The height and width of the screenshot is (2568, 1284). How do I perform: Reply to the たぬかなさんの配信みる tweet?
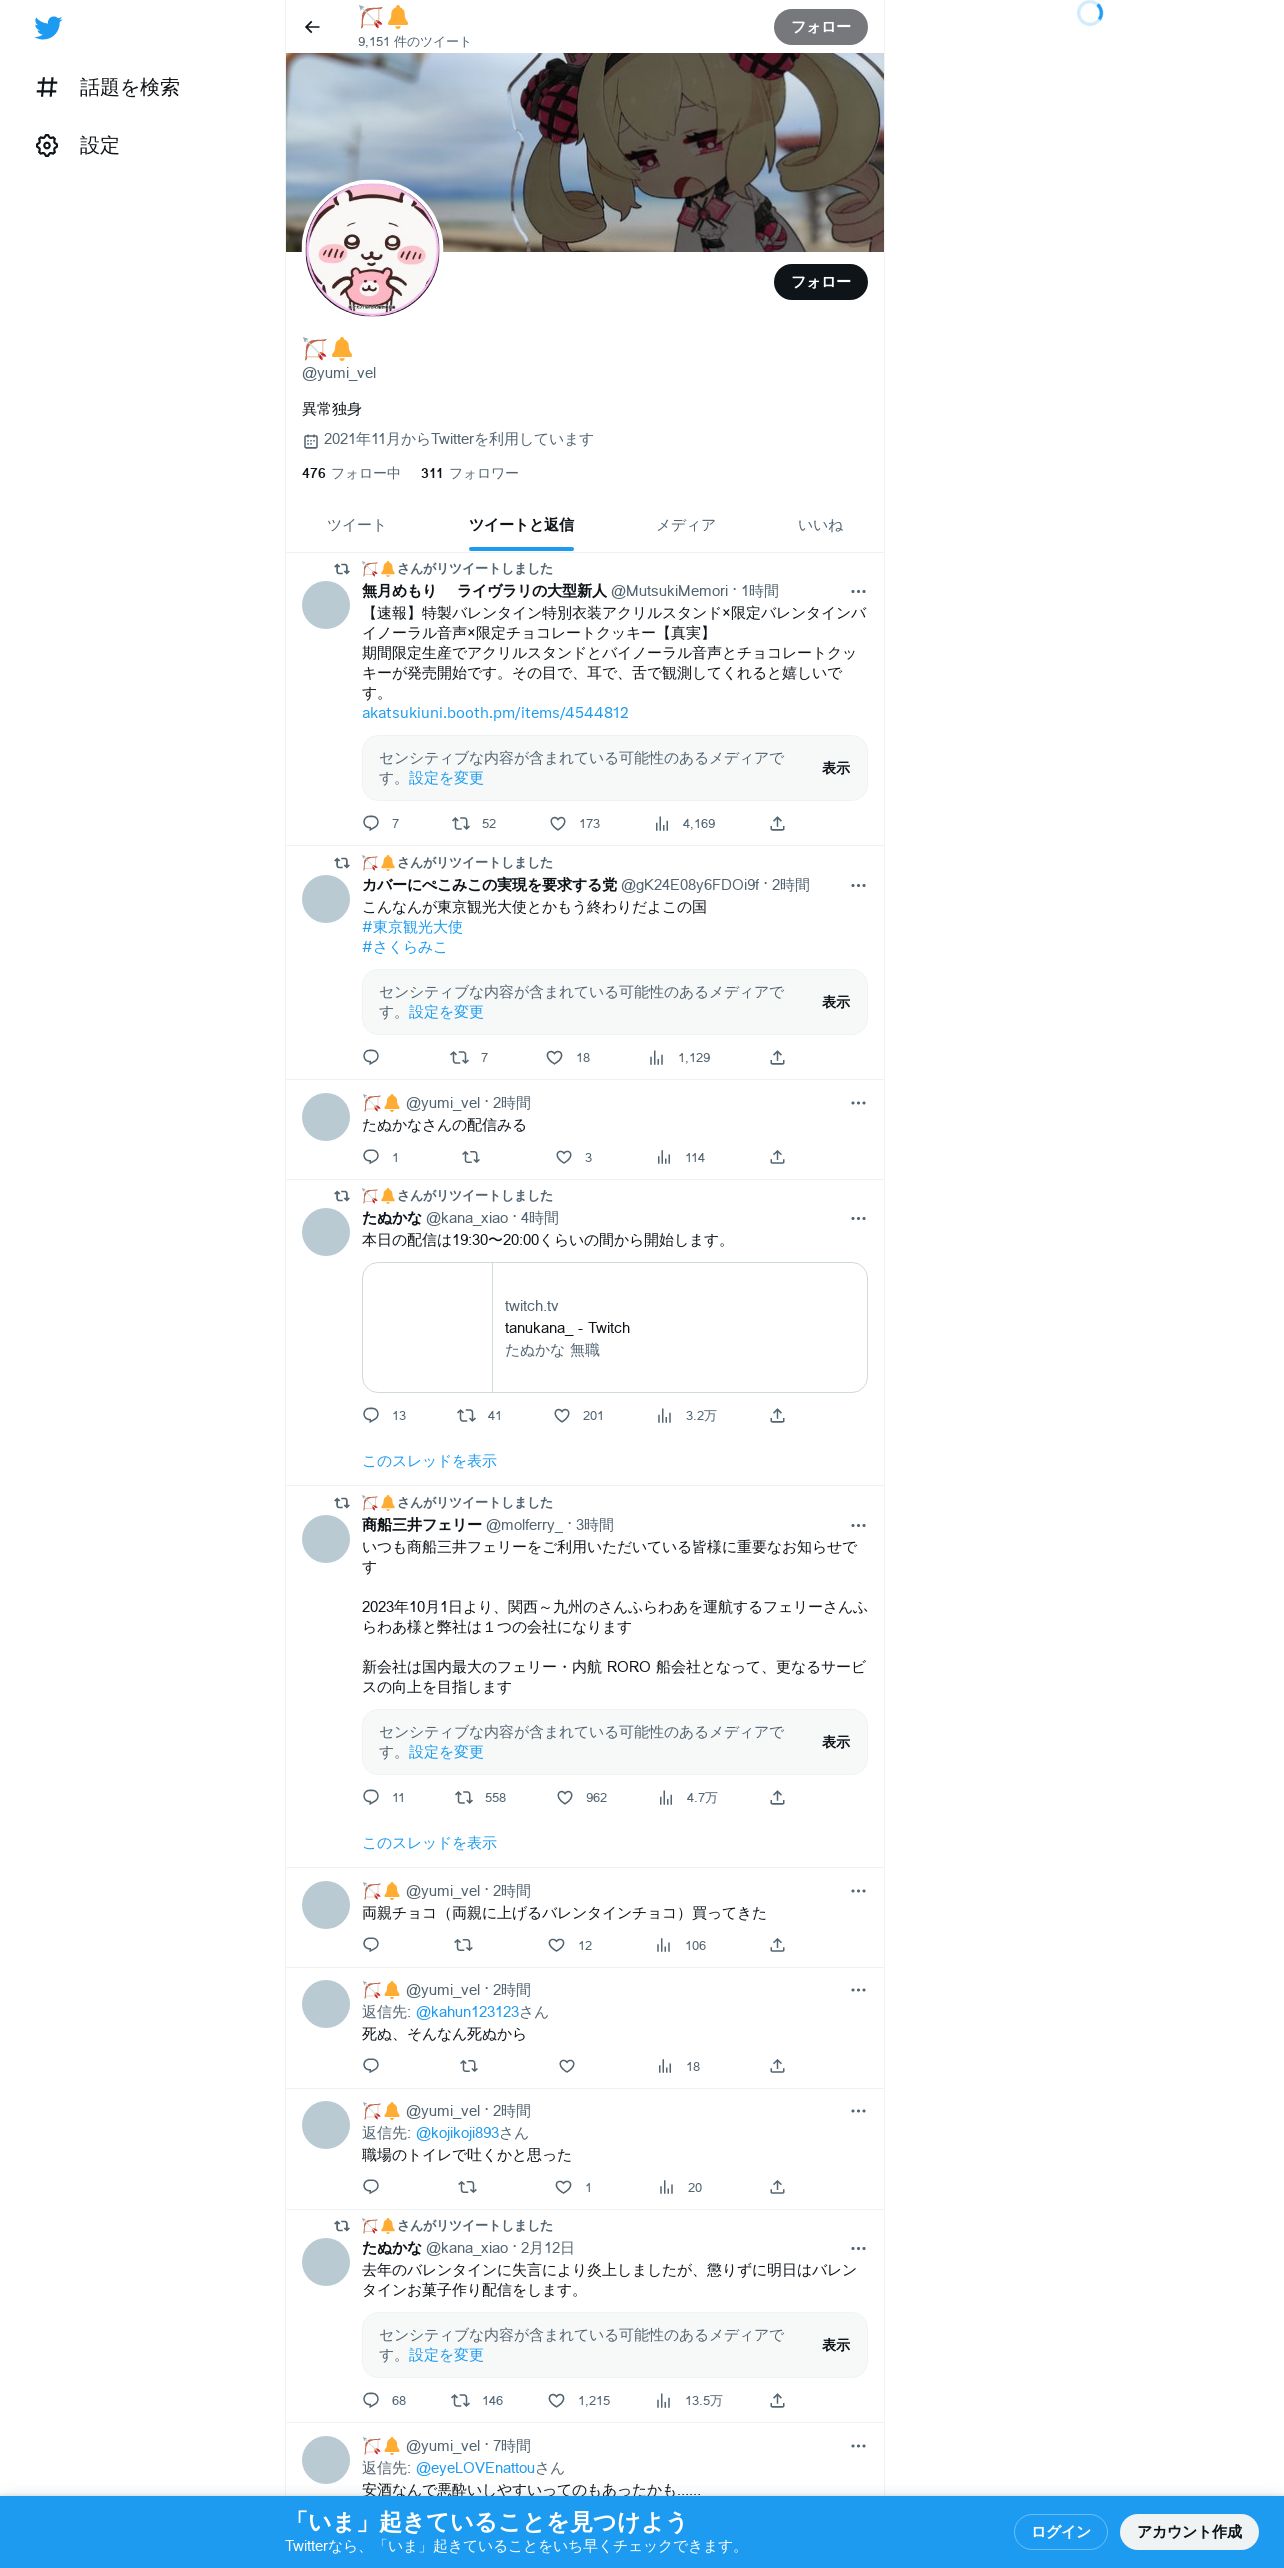tap(371, 1157)
